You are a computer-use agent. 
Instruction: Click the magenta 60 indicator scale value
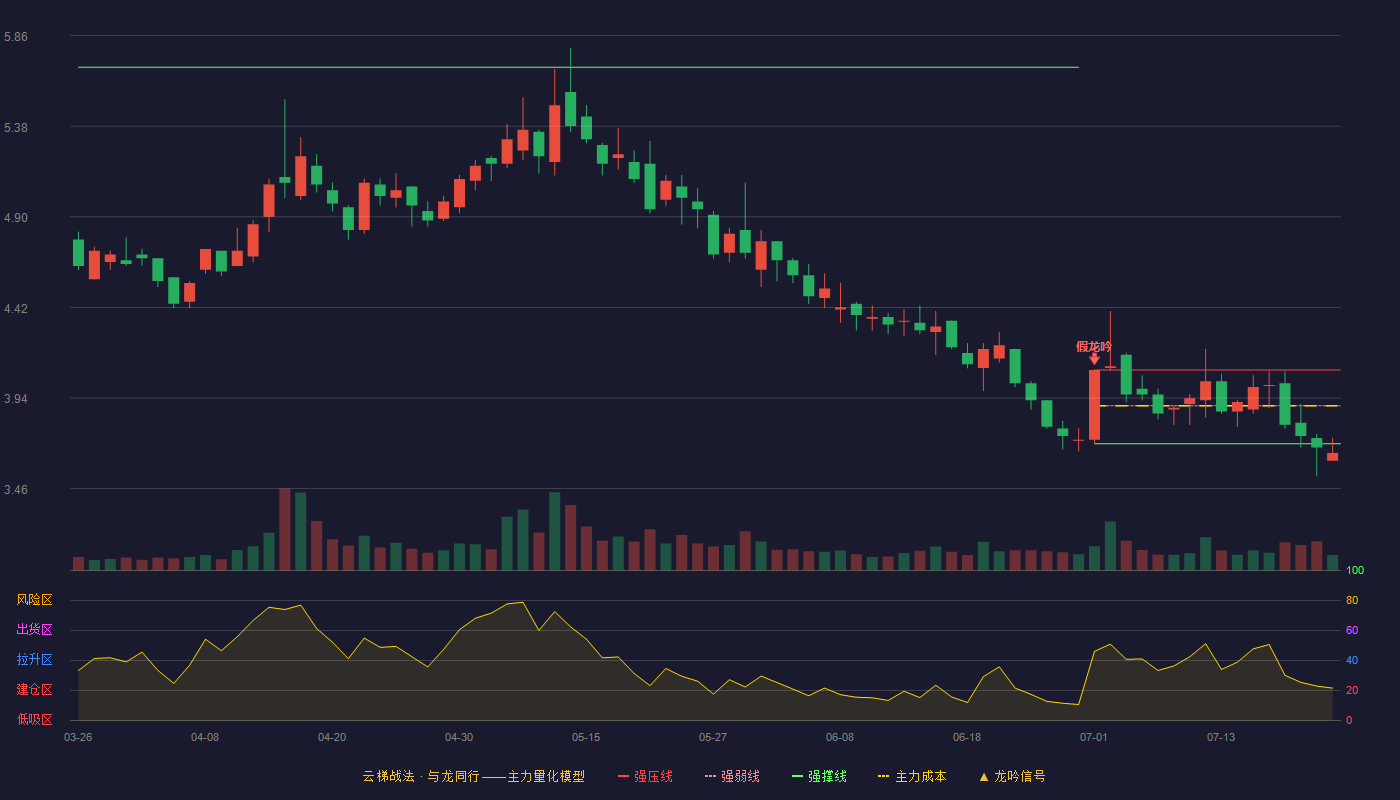(x=1352, y=630)
